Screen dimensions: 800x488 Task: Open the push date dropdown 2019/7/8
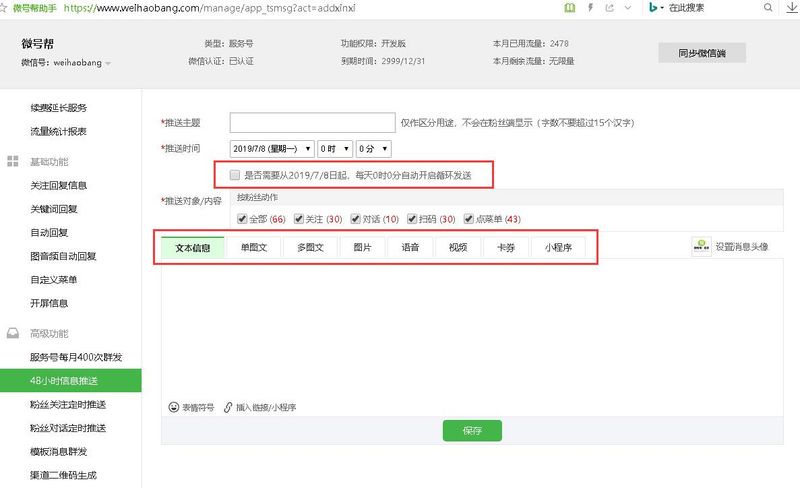click(x=272, y=149)
